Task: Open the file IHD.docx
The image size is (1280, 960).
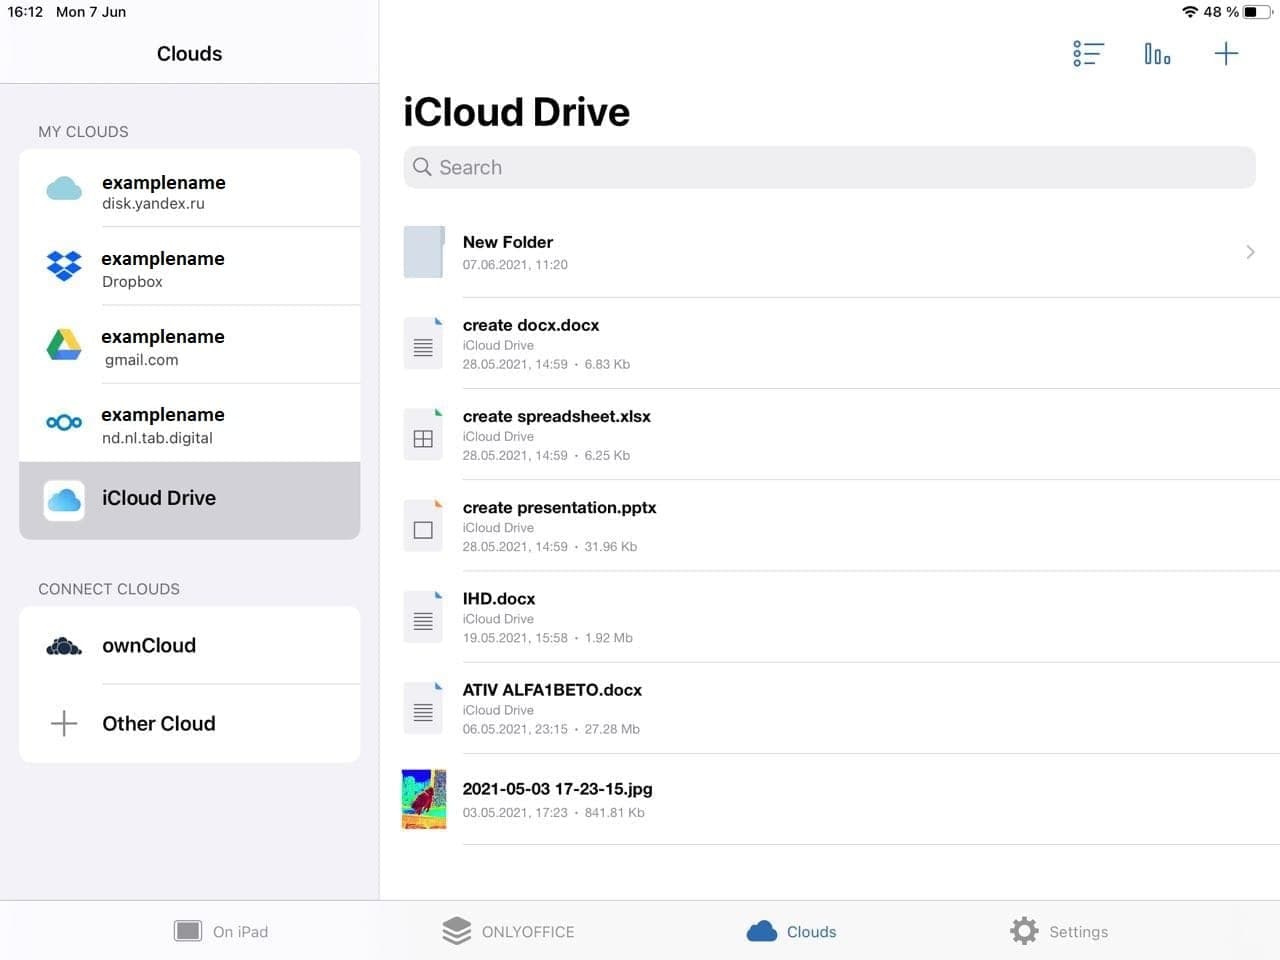Action: tap(498, 598)
